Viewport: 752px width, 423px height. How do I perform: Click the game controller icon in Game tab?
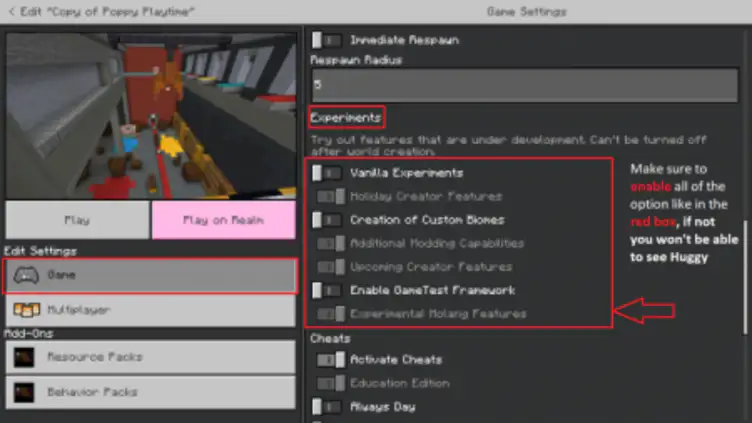tap(26, 275)
